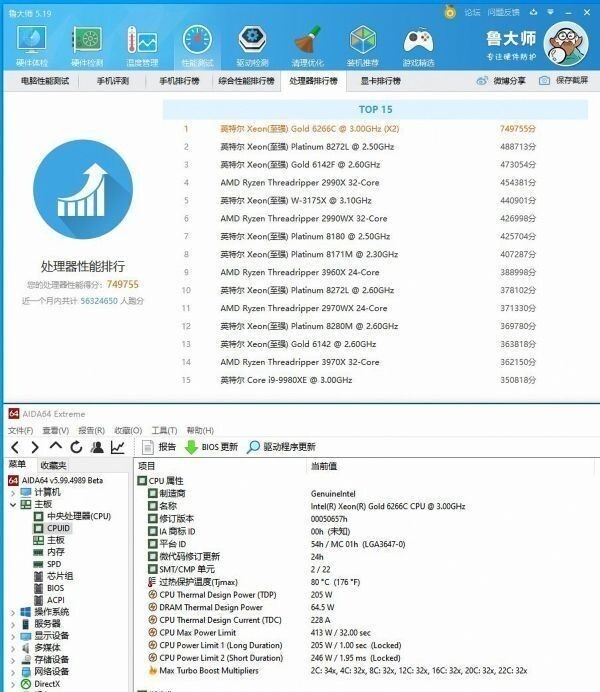Screen dimensions: 600x692
Task: Expand 服务器 tree node
Action: pos(13,624)
